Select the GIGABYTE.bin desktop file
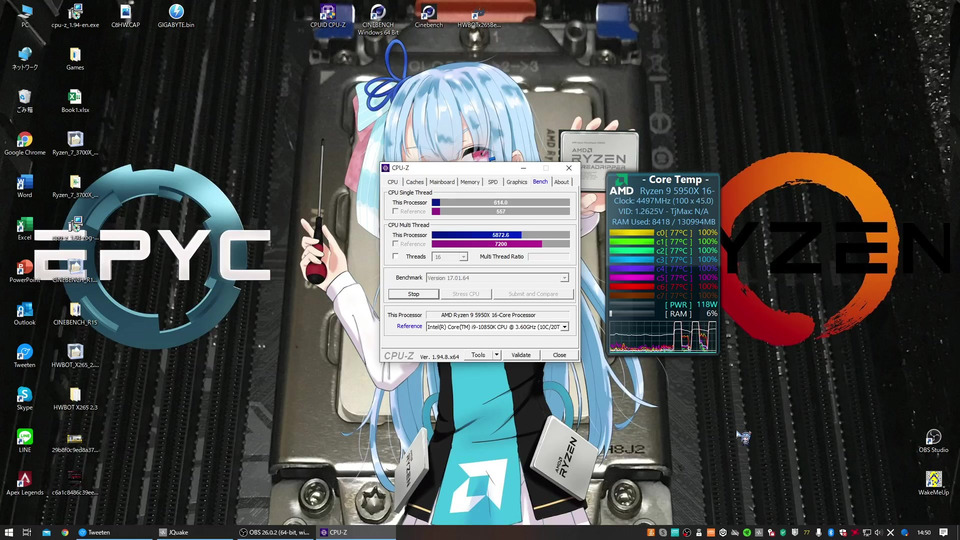 [176, 16]
